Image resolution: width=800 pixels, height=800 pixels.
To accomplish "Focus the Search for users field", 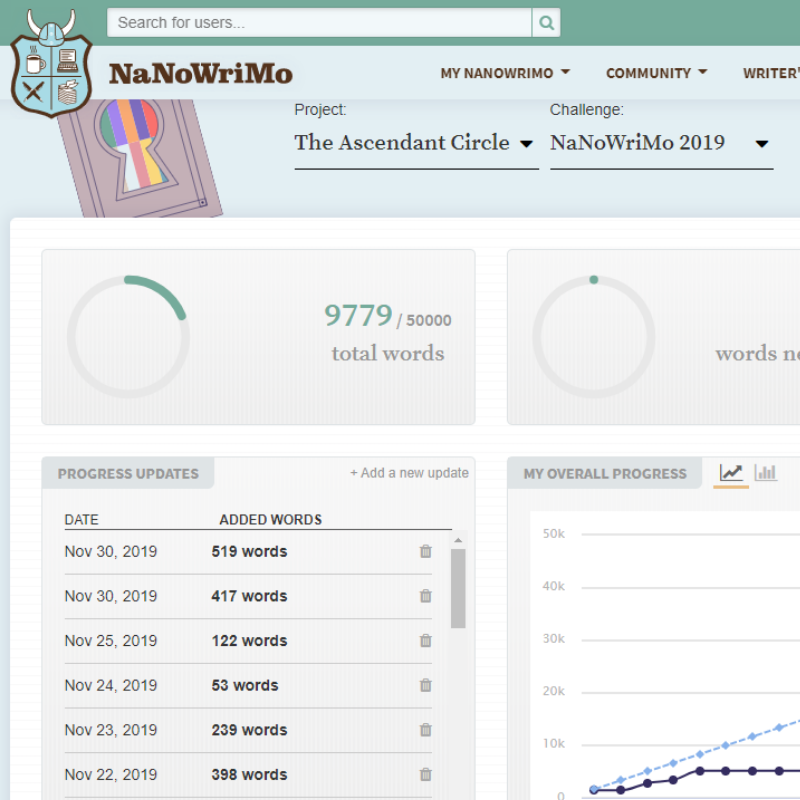I will [319, 22].
